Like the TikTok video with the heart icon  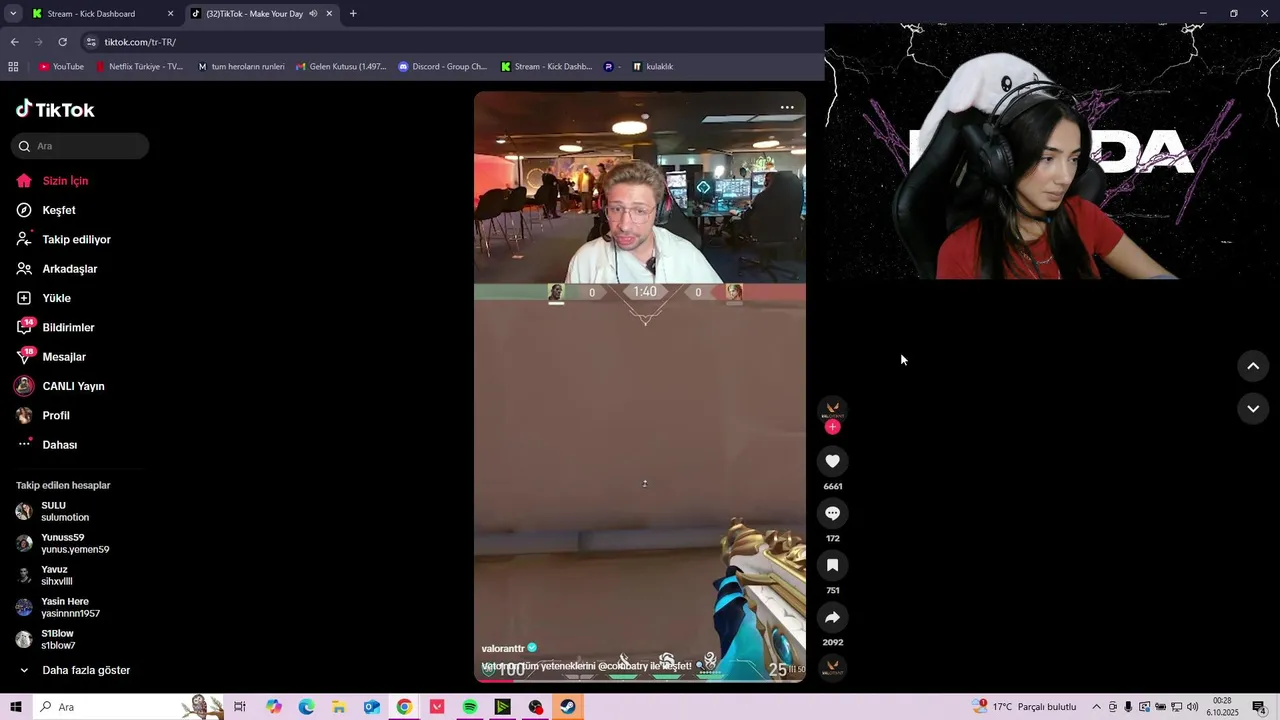[x=832, y=461]
